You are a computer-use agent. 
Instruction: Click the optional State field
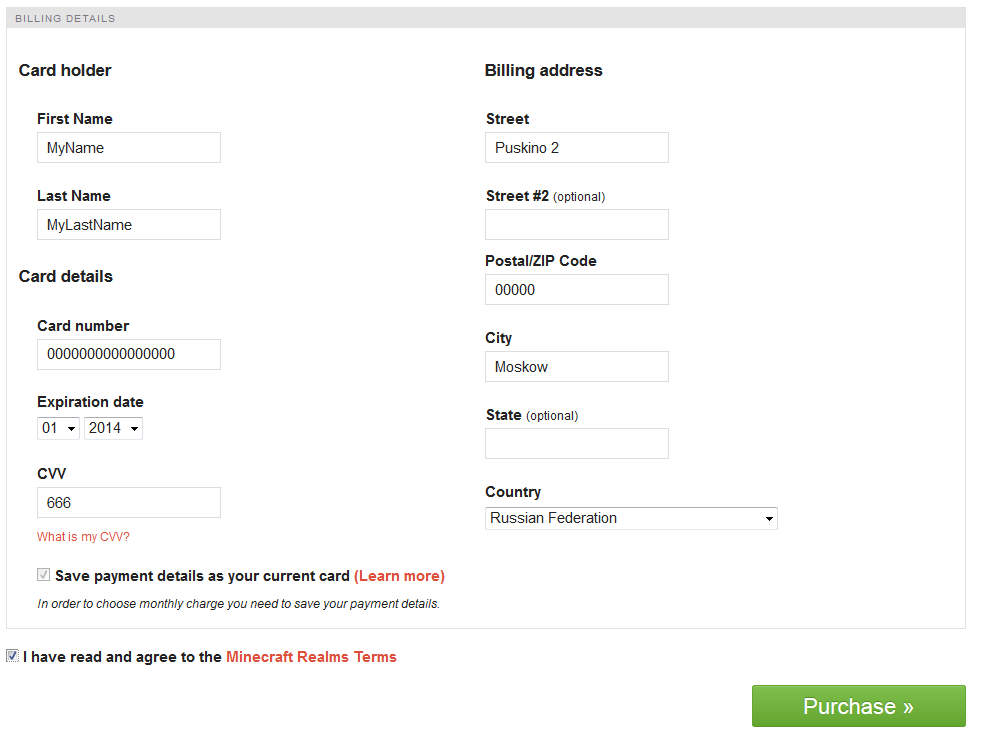(x=576, y=444)
